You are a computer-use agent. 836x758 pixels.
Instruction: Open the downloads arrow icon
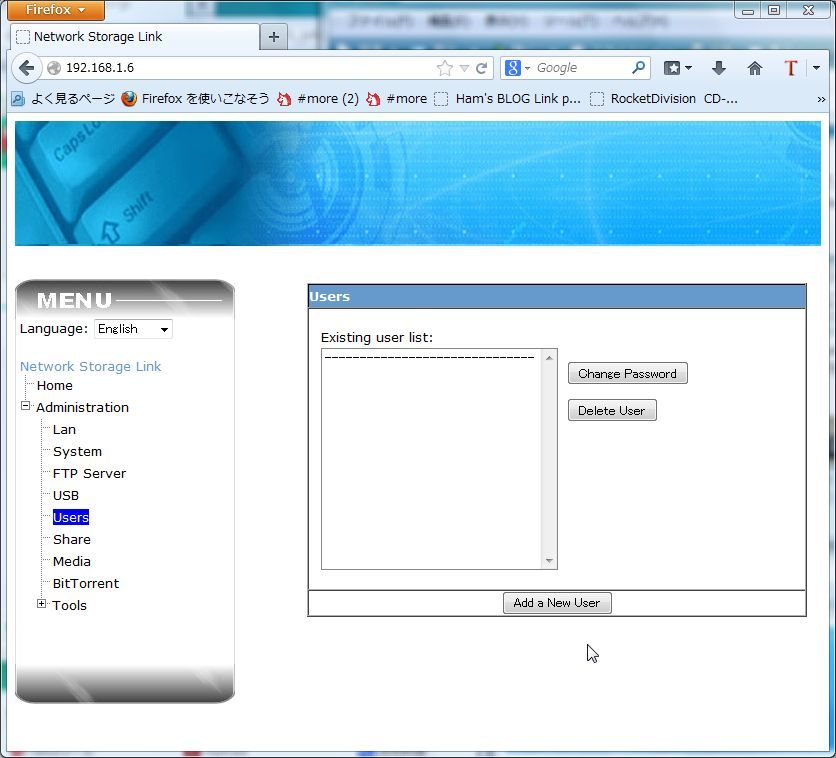(x=719, y=68)
